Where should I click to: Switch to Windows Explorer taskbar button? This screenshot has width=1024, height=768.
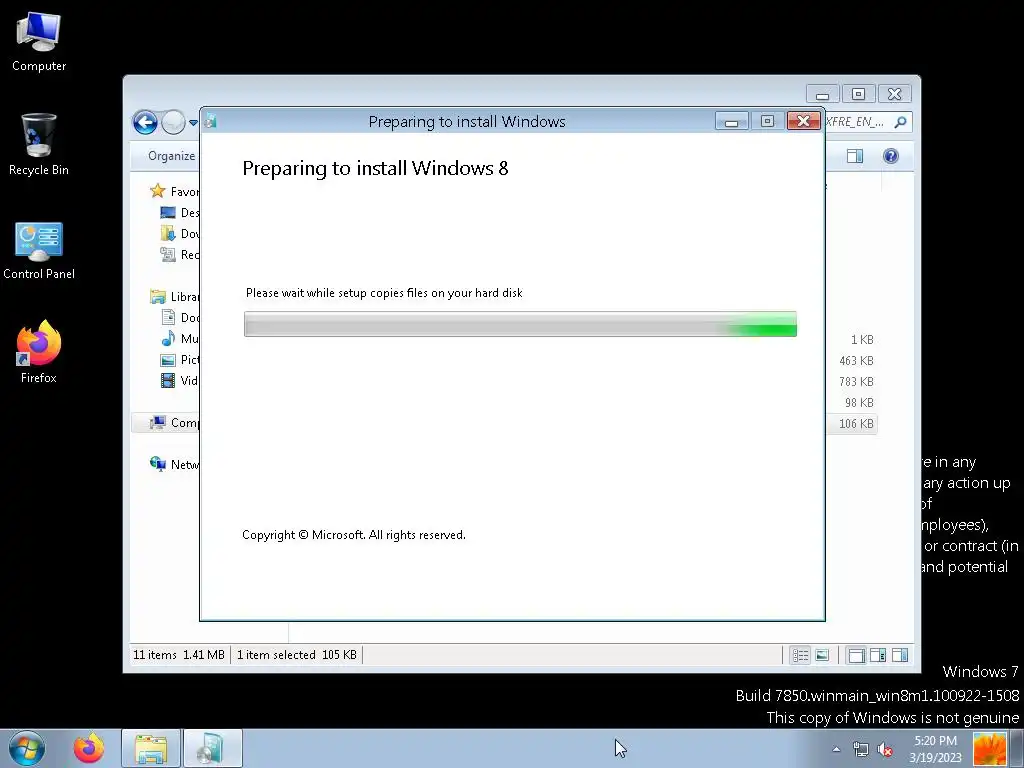pos(151,748)
